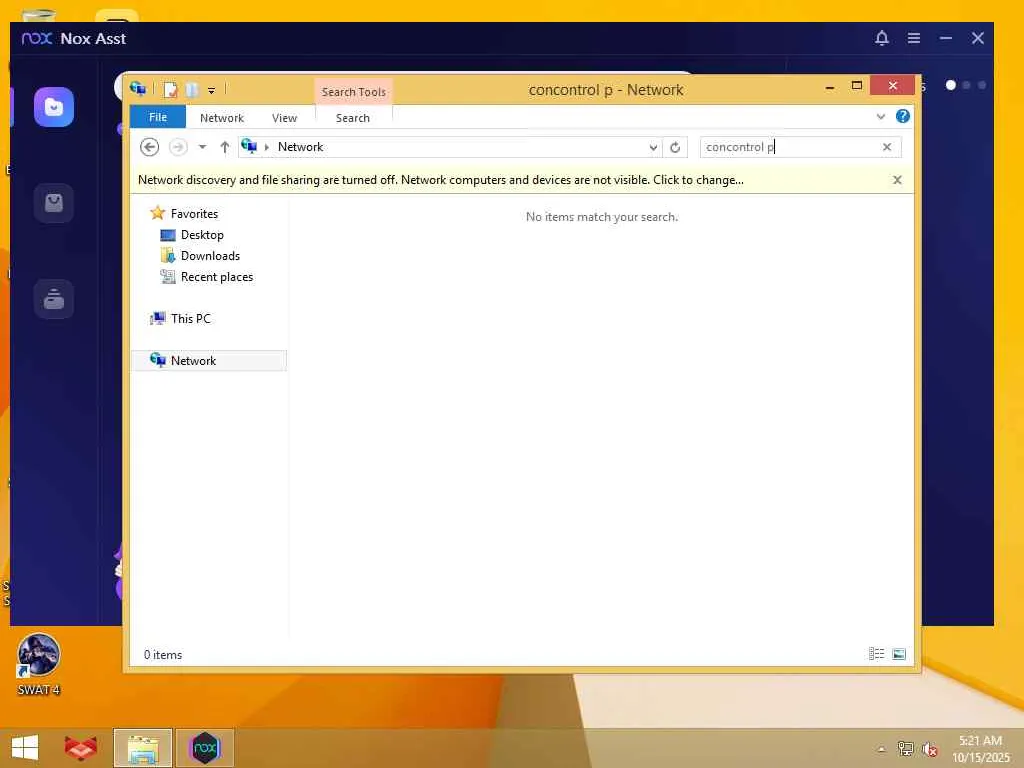Go back with the Back arrow button
This screenshot has width=1024, height=768.
tap(150, 147)
